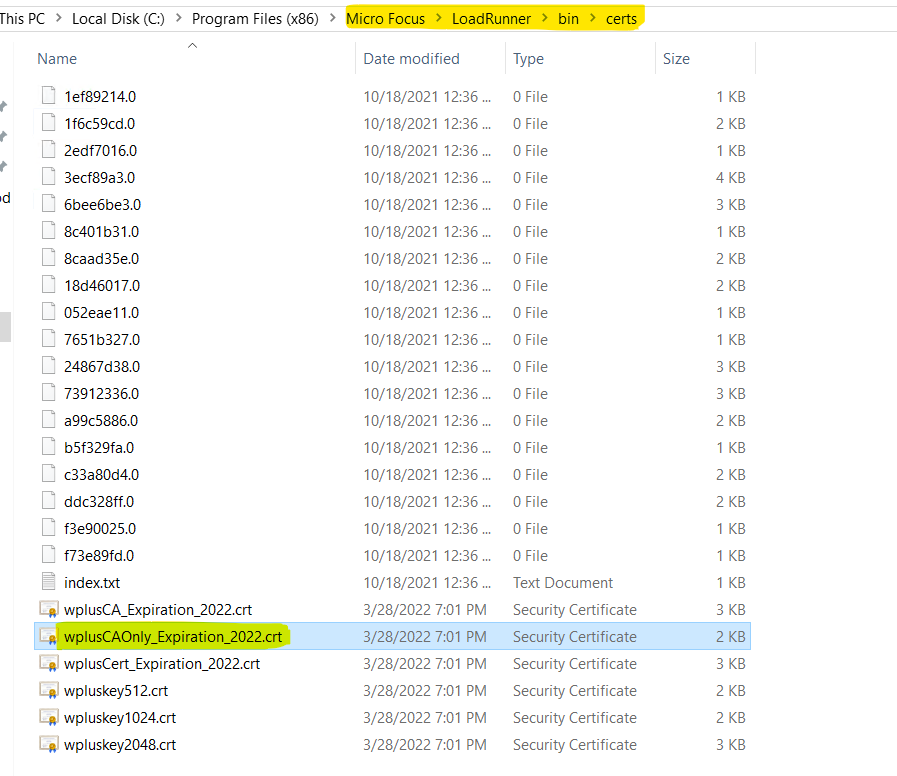The image size is (897, 776).
Task: Select the file named c33a80d4.0
Action: (101, 474)
